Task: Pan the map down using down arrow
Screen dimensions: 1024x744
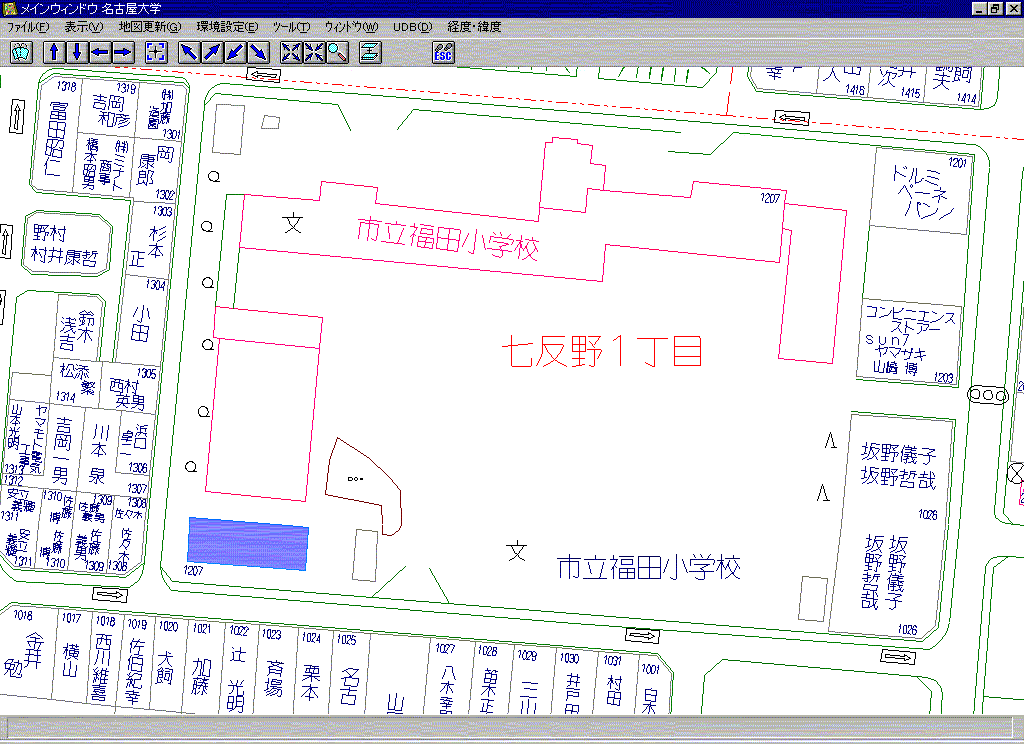Action: (76, 52)
